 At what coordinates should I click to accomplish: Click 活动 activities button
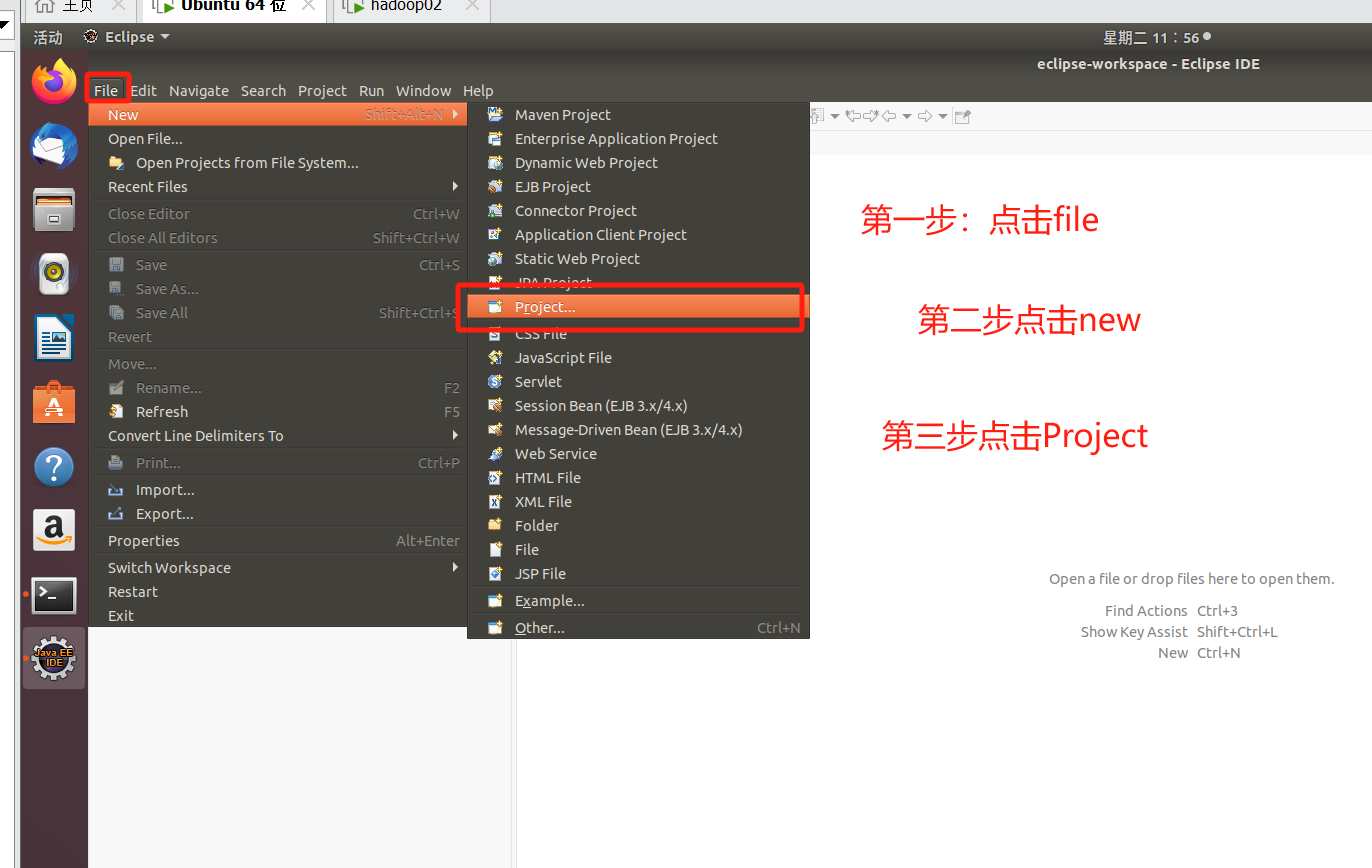click(x=48, y=37)
